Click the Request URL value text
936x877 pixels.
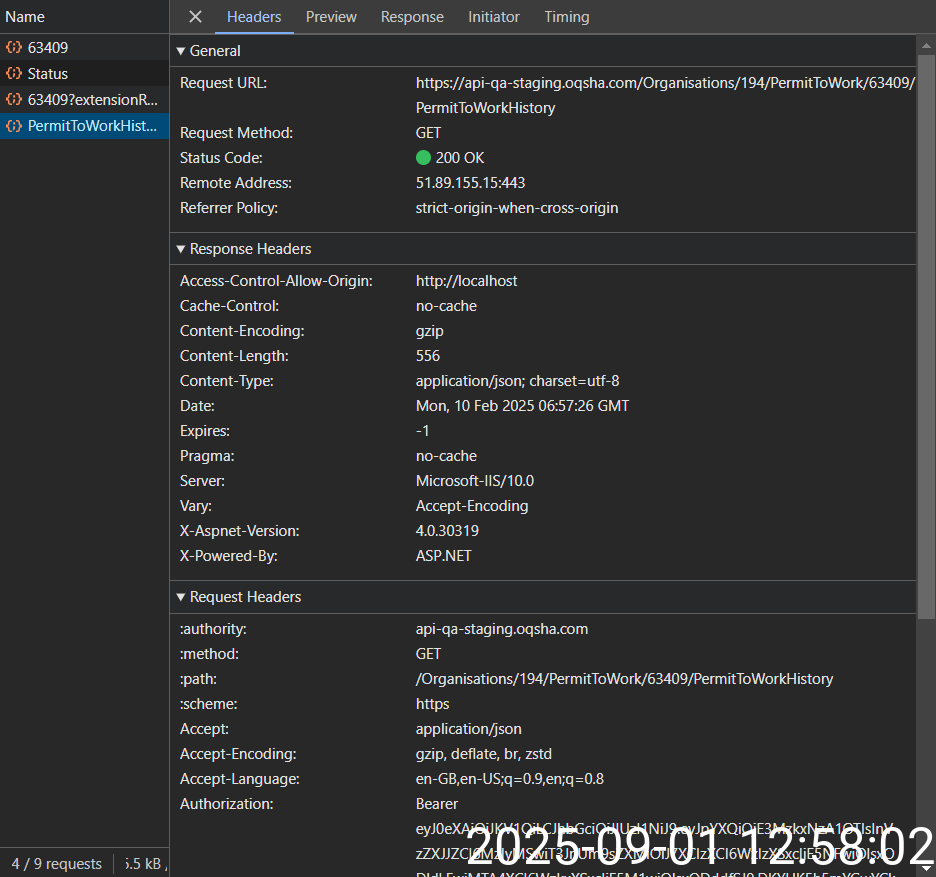click(x=664, y=83)
